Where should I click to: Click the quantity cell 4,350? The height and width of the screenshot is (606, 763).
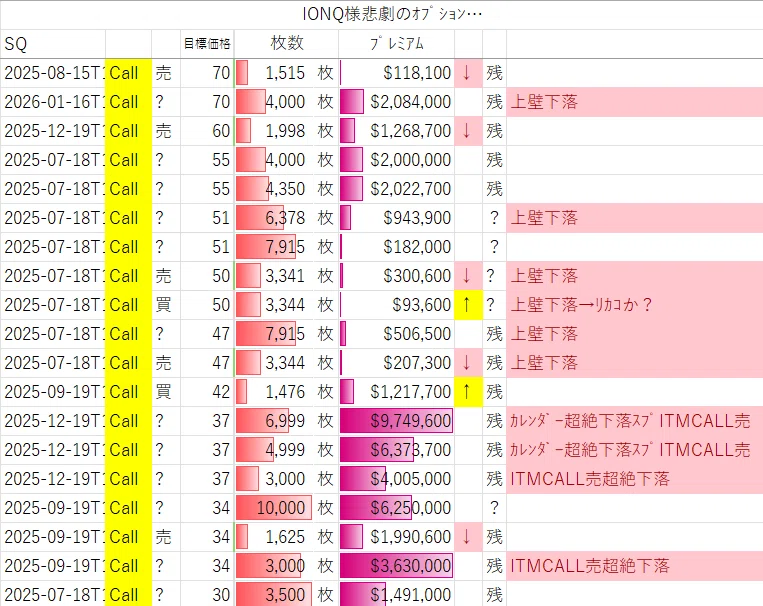tap(274, 189)
